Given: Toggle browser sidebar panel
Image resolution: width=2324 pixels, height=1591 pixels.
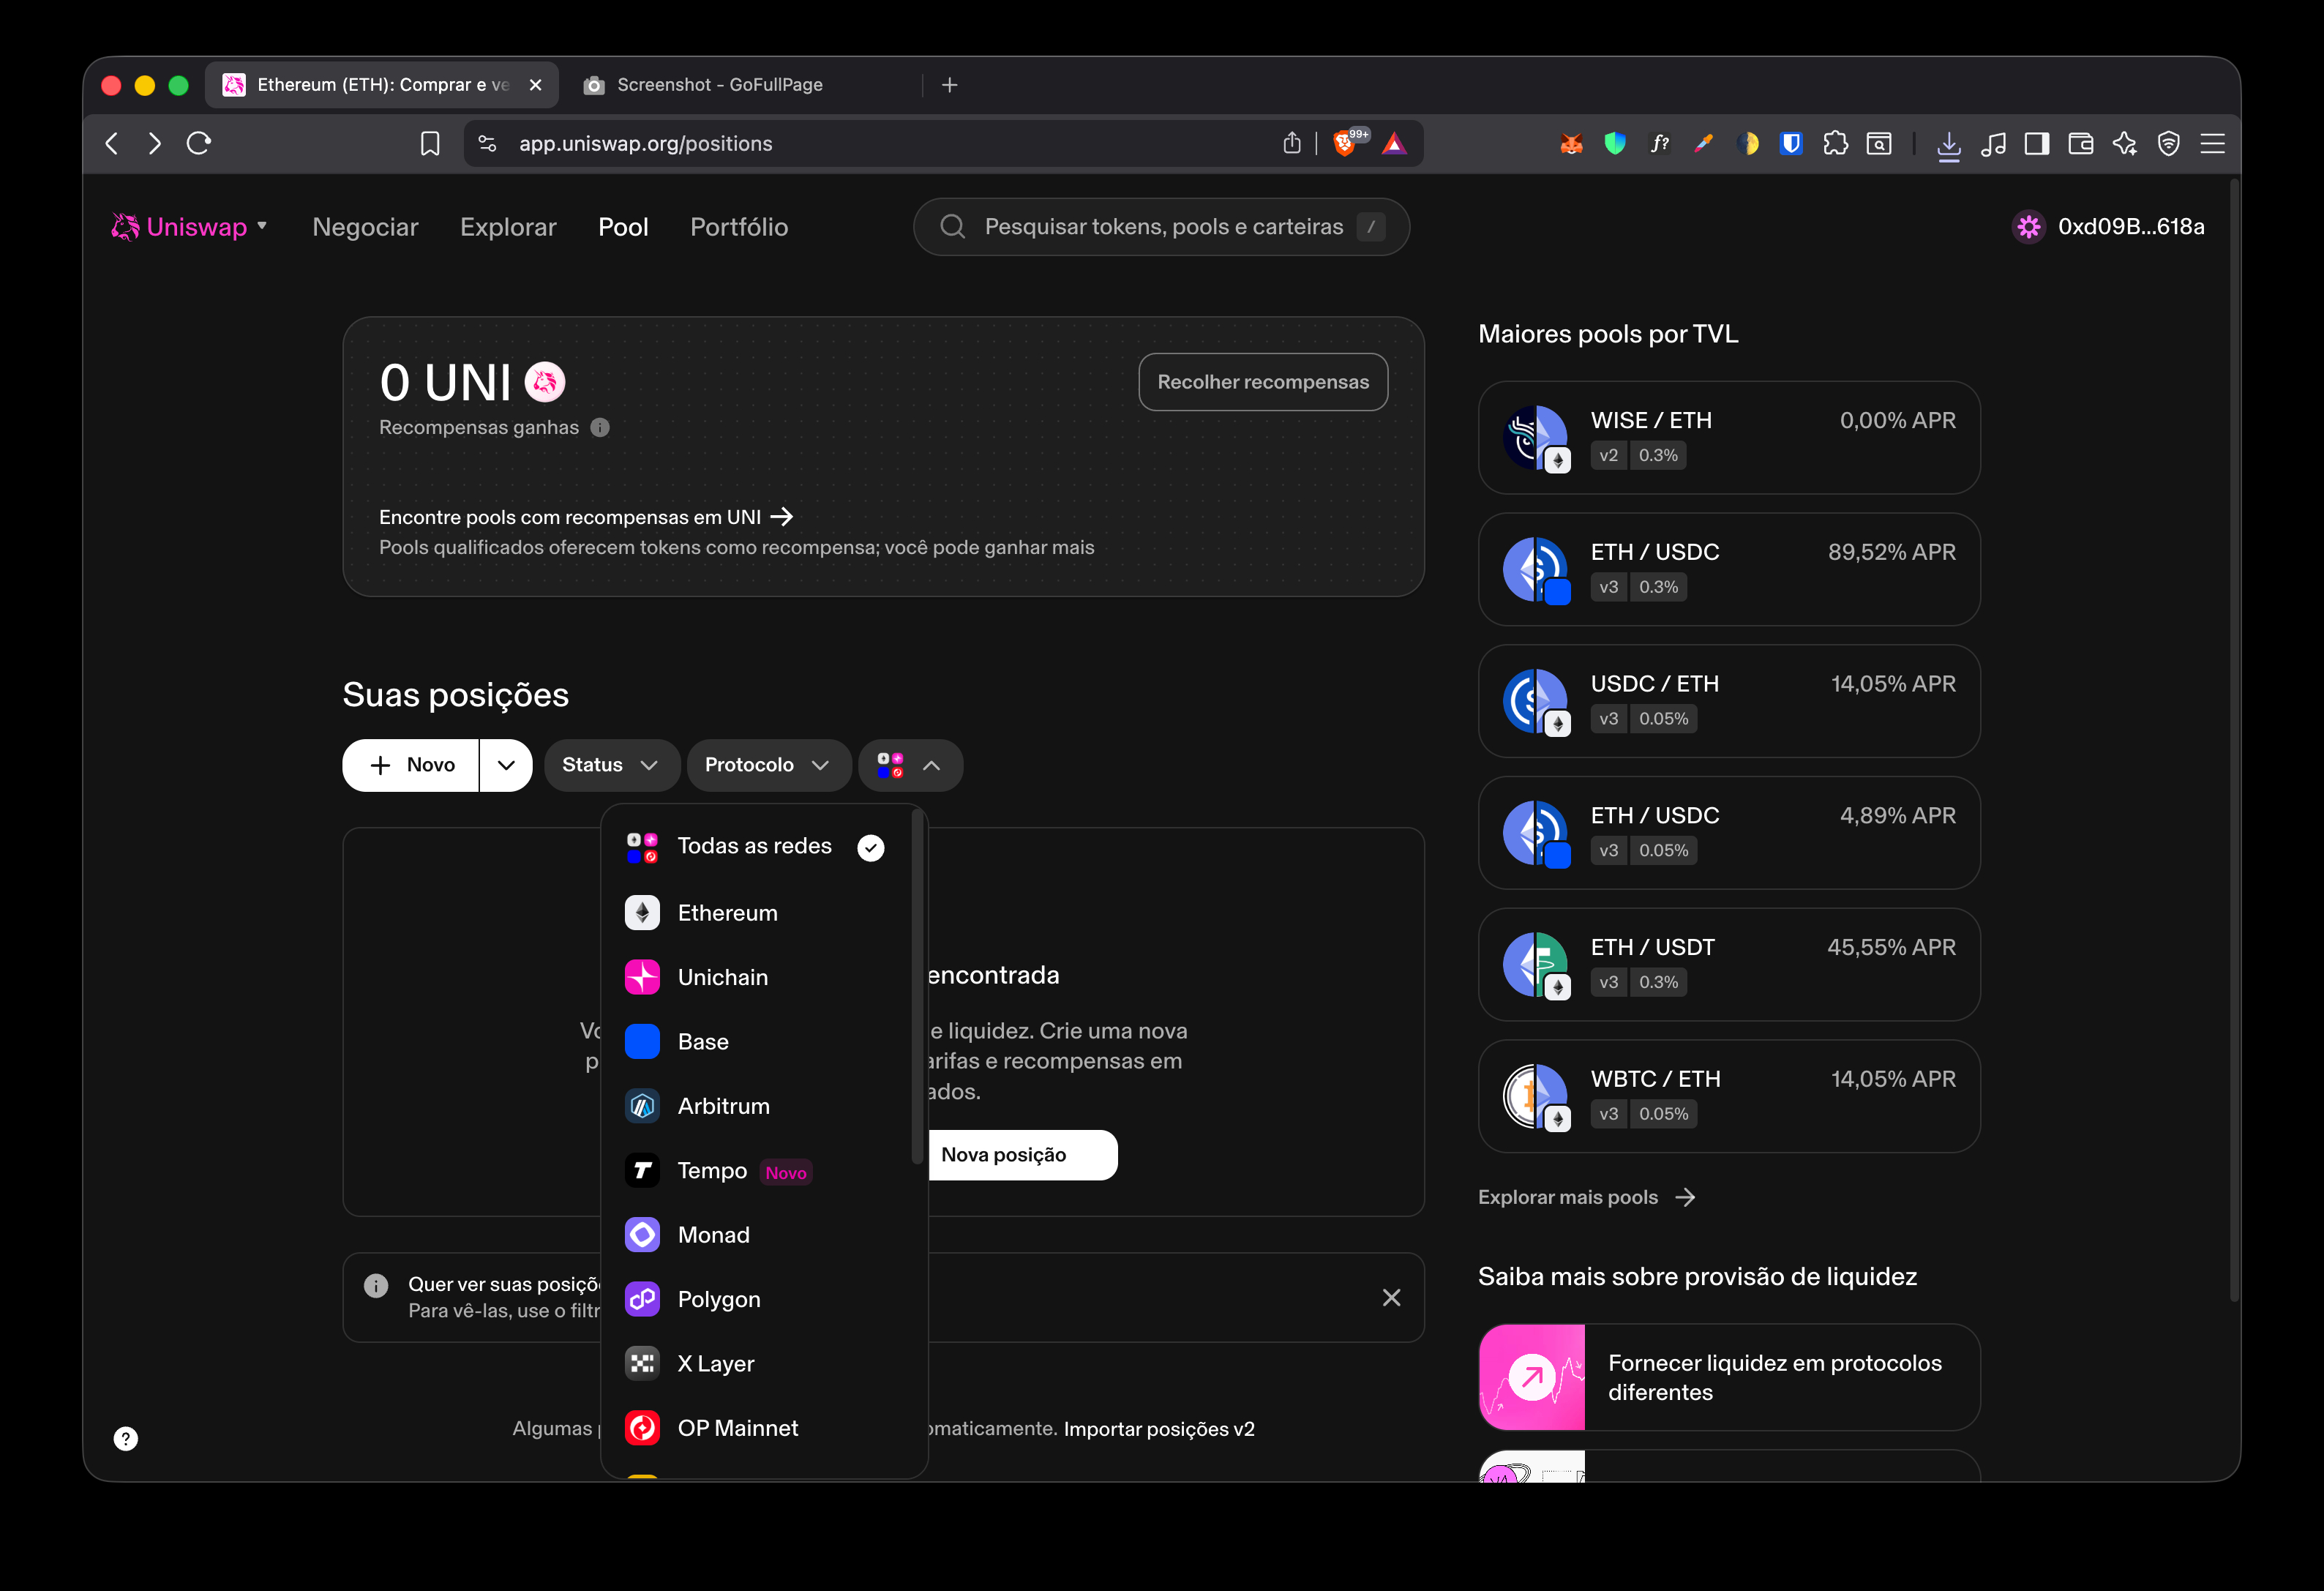Looking at the screenshot, I should coord(2037,144).
